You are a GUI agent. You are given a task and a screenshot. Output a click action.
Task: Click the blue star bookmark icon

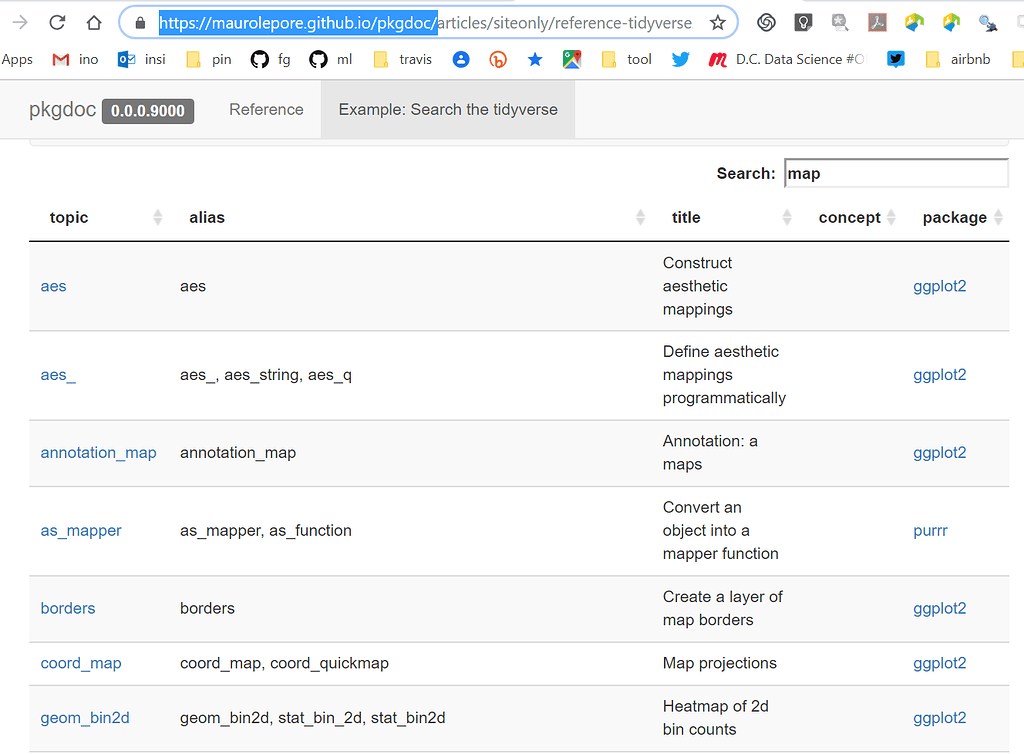click(535, 59)
